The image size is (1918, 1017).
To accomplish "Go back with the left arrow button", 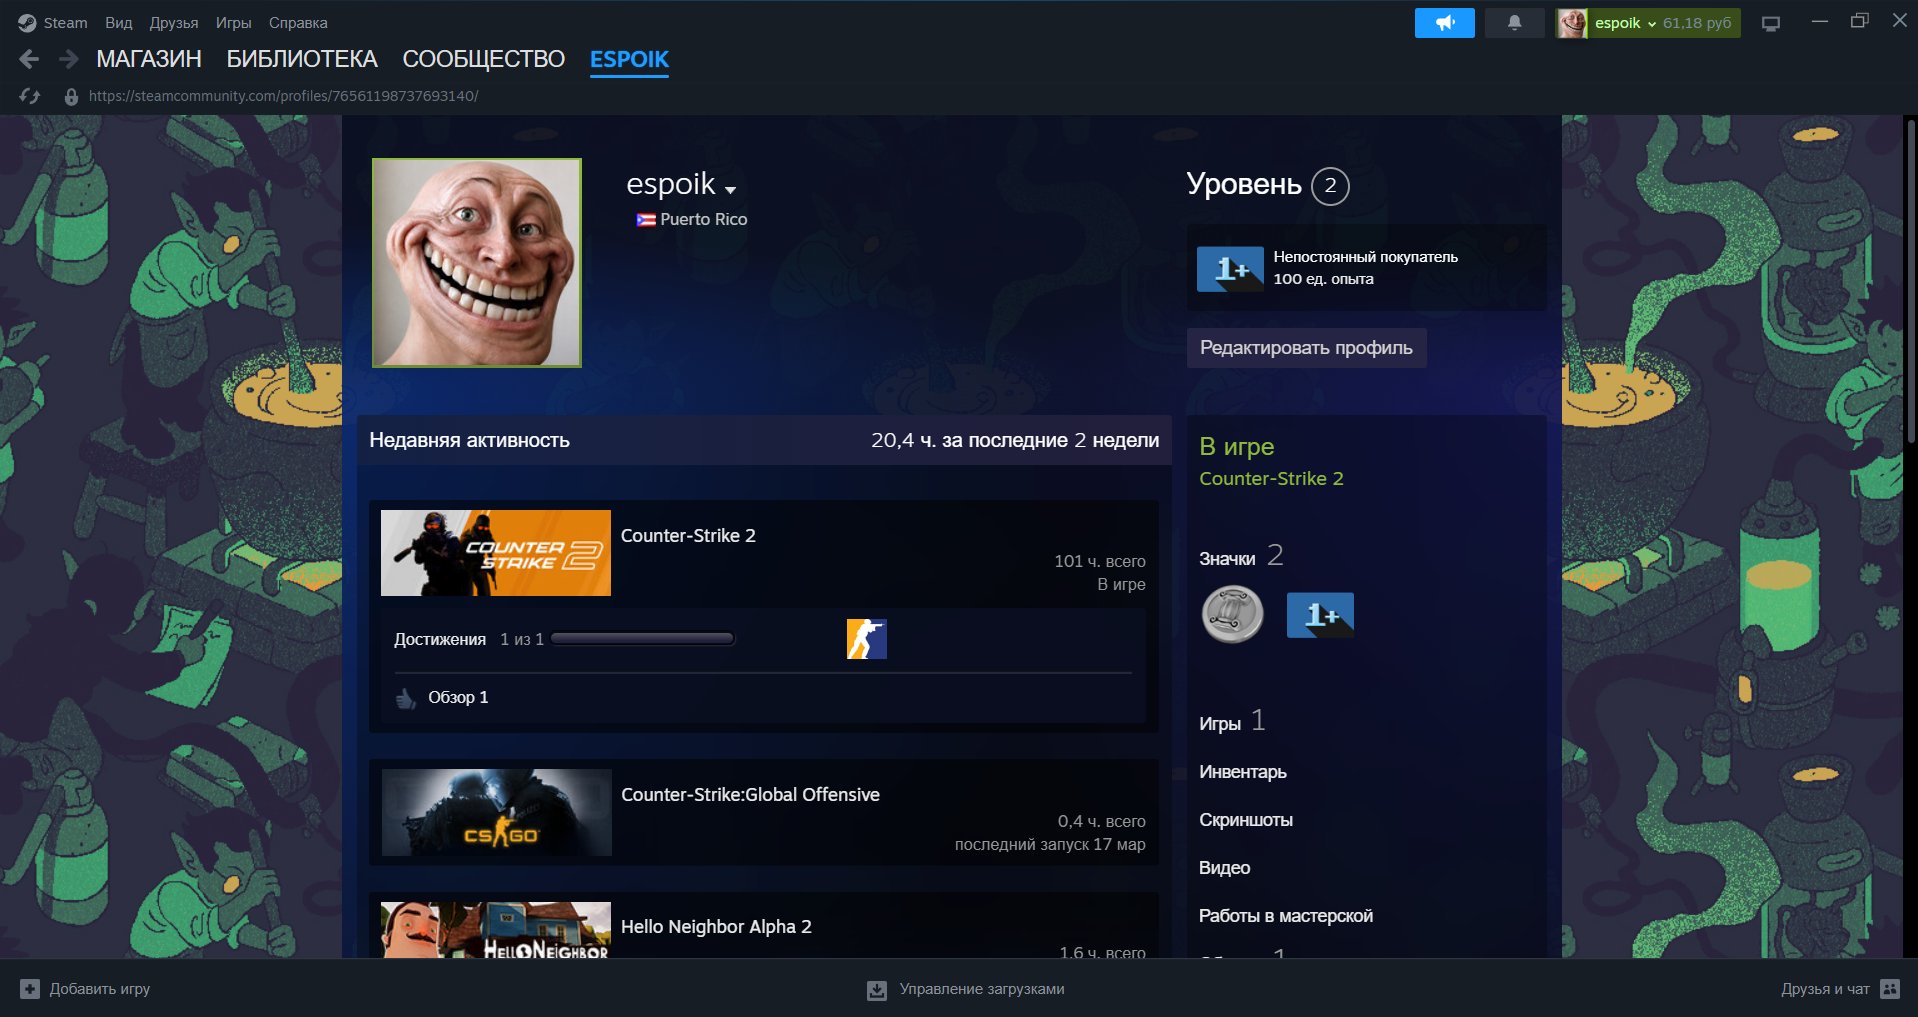I will coord(29,60).
